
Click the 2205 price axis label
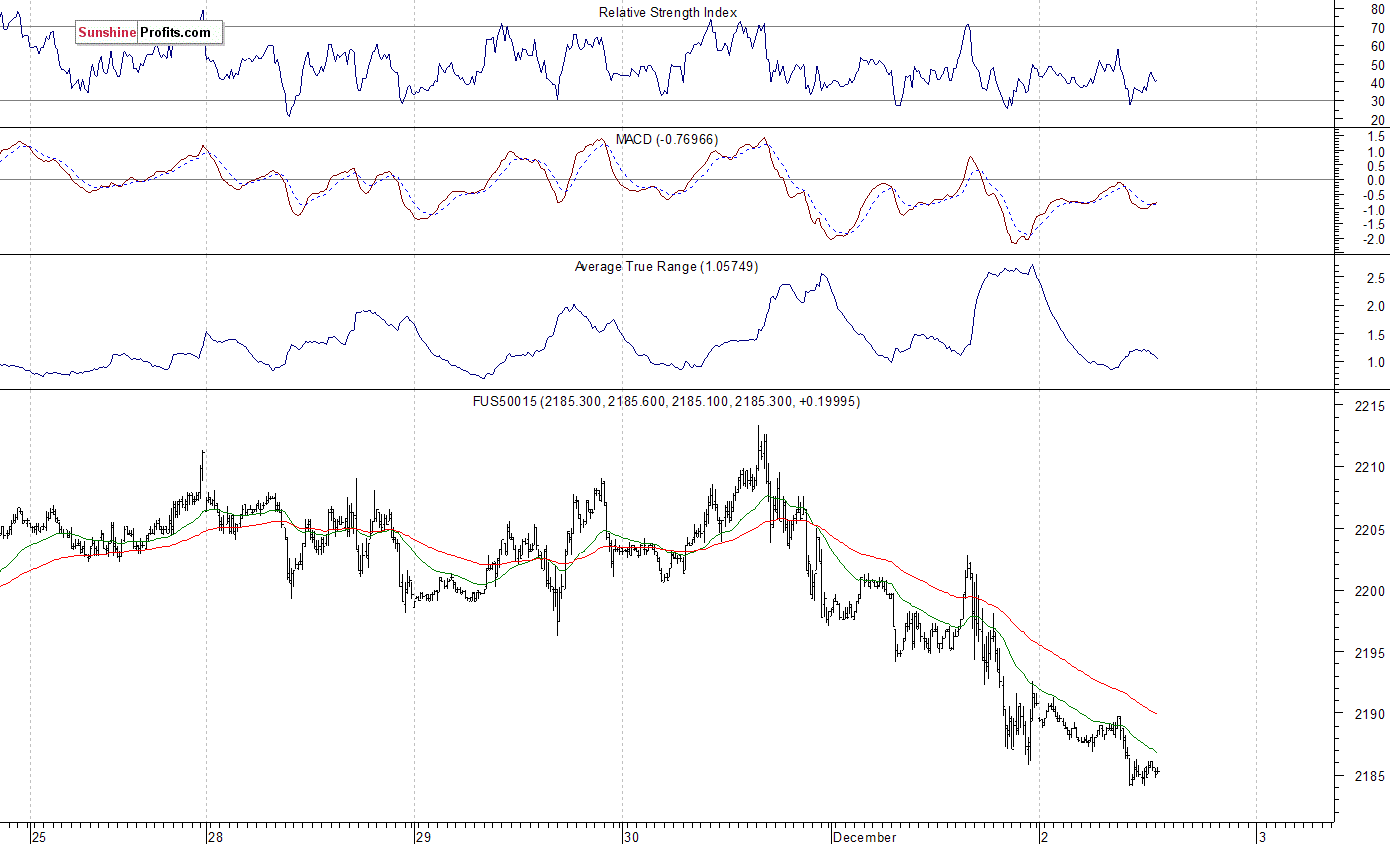pos(1371,530)
